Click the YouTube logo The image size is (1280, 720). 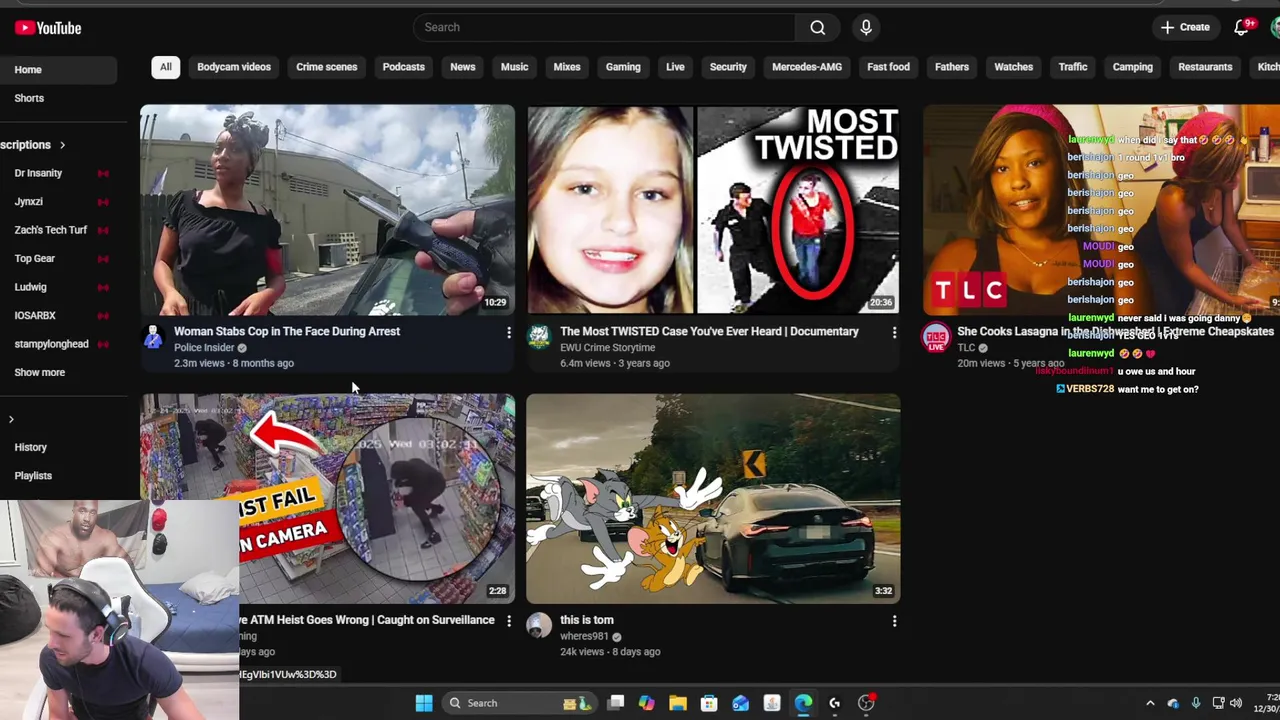[48, 28]
